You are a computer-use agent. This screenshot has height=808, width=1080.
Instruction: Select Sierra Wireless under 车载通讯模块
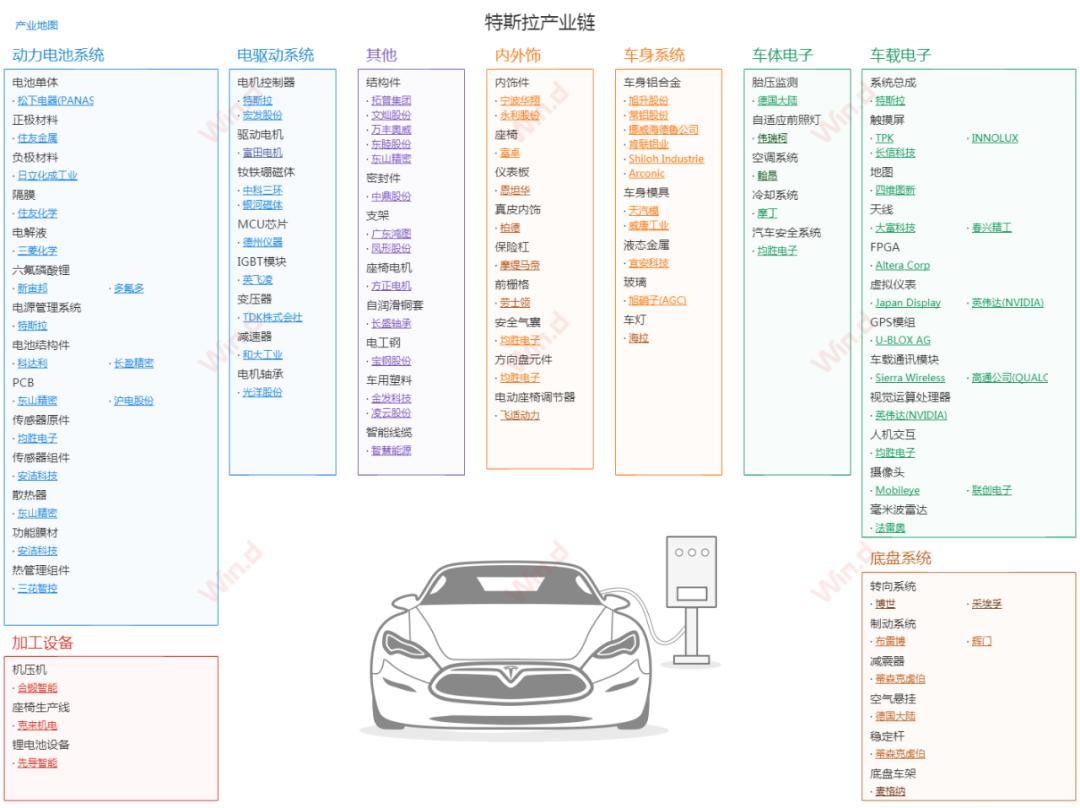[910, 378]
